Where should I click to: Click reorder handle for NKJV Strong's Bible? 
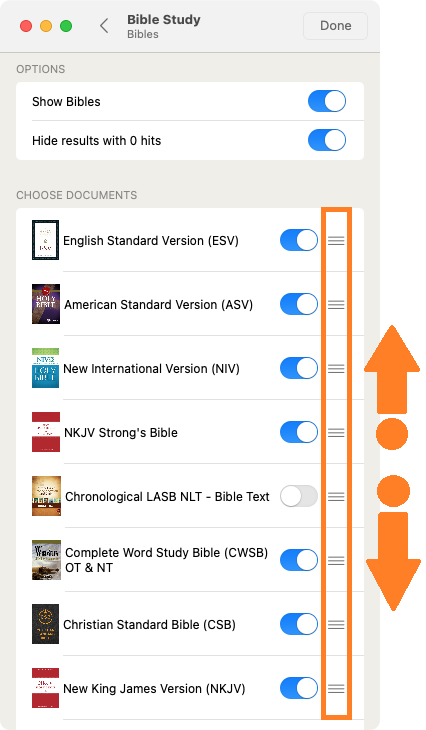click(x=336, y=433)
